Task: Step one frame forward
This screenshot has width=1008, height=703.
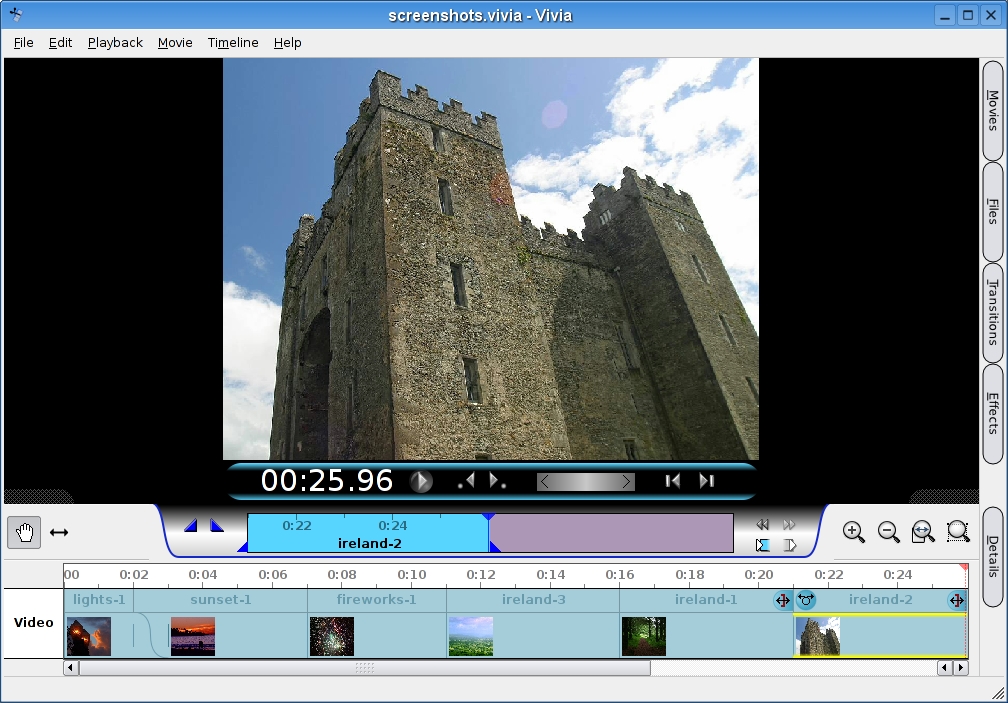Action: pos(497,481)
